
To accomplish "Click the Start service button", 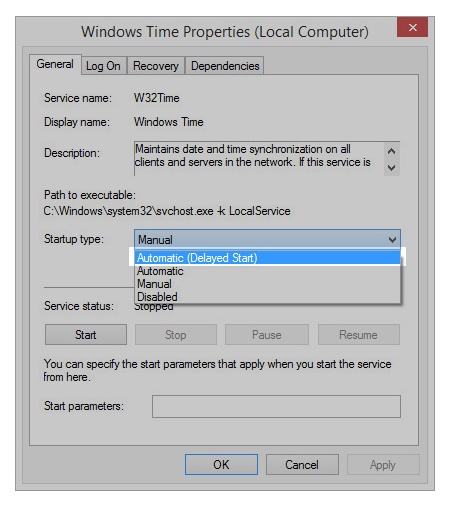I will (86, 335).
